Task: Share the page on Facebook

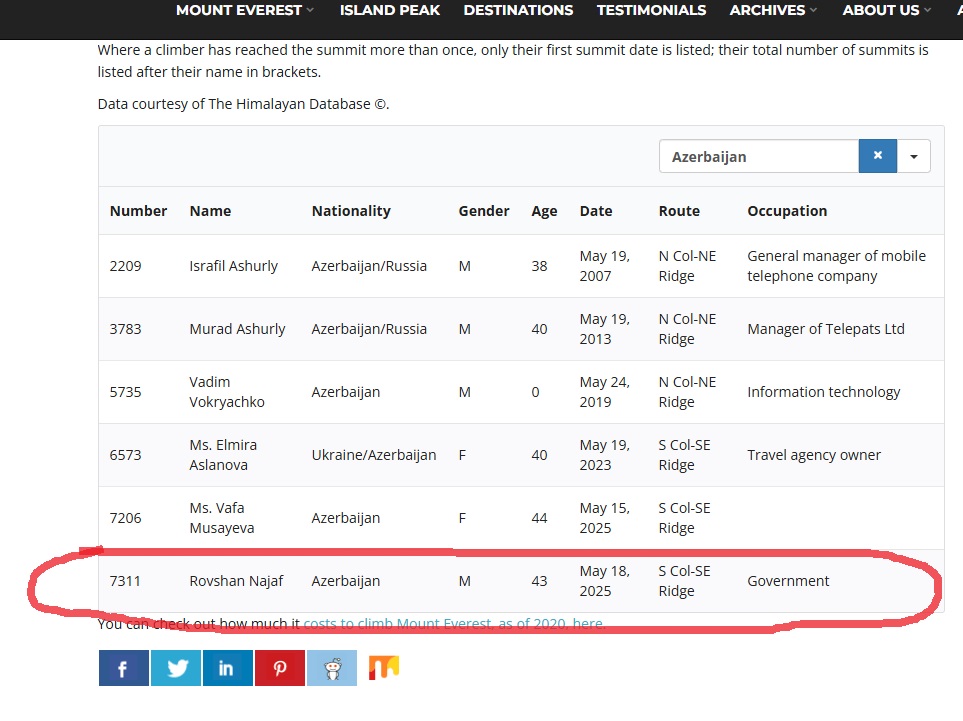Action: tap(123, 668)
